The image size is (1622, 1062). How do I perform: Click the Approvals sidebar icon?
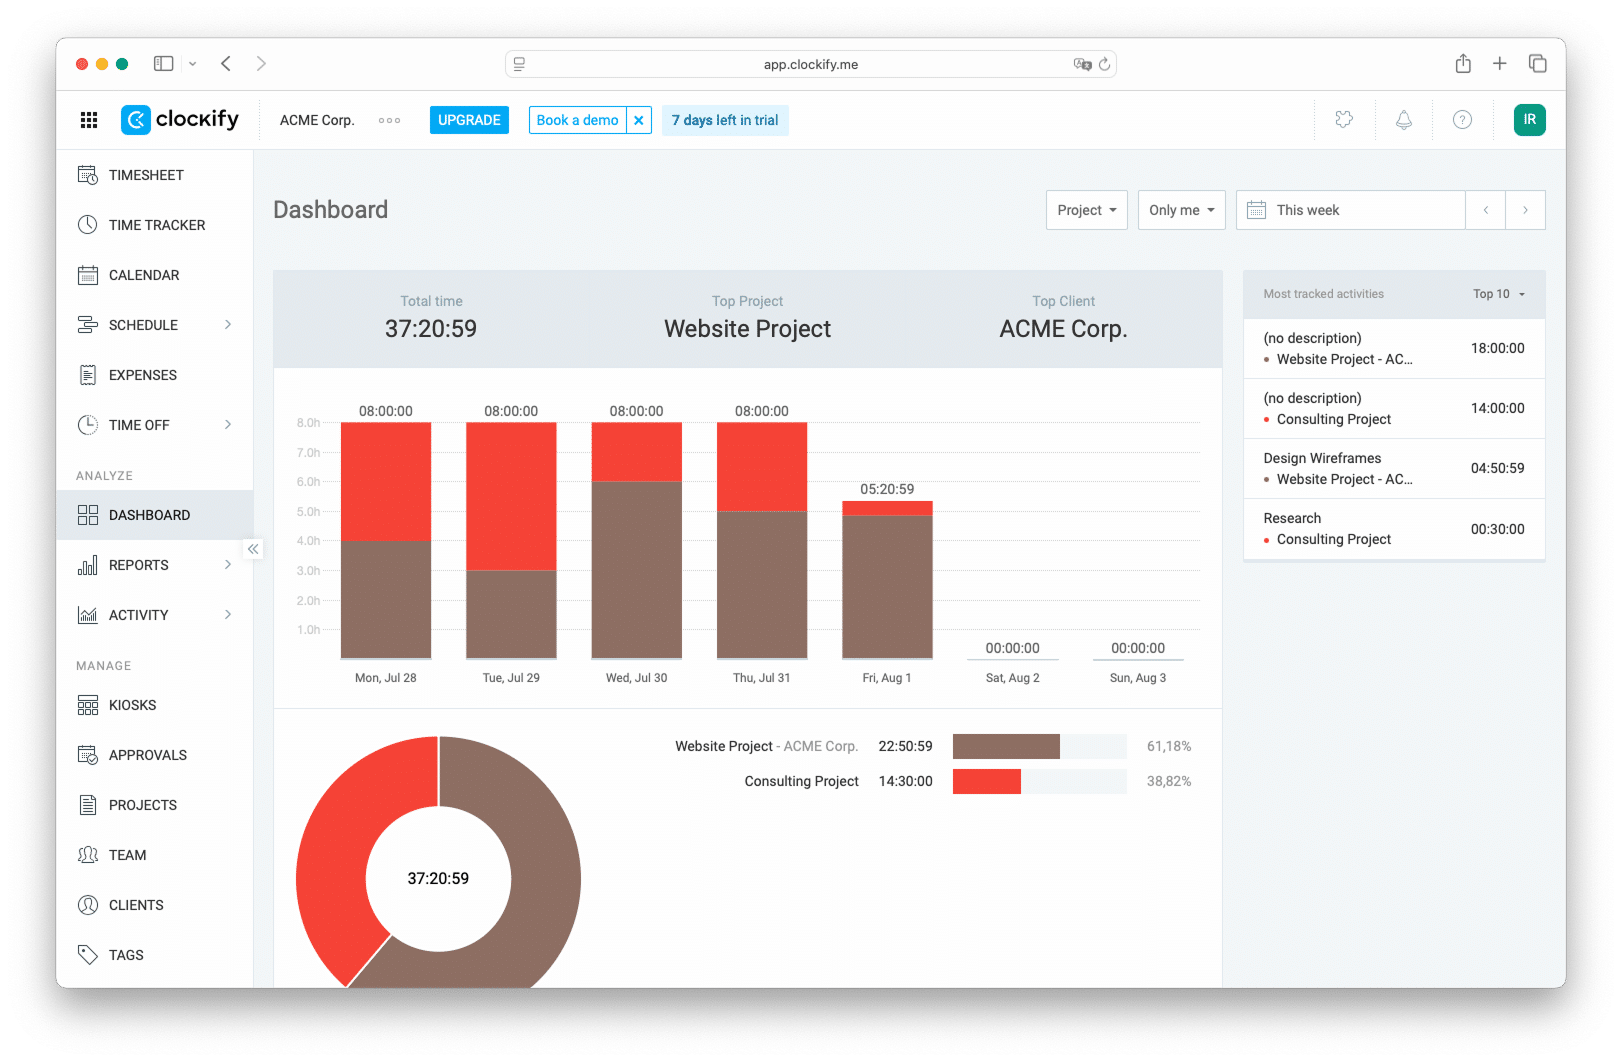point(88,755)
